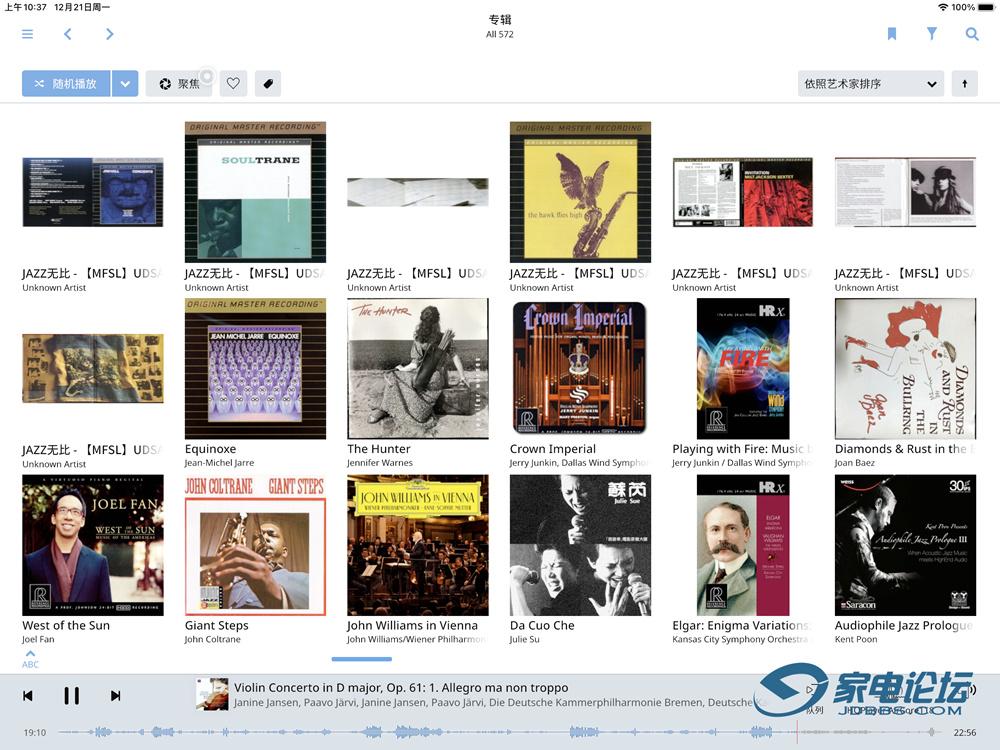Open the 聚焦 focus button
1000x750 pixels.
point(181,84)
